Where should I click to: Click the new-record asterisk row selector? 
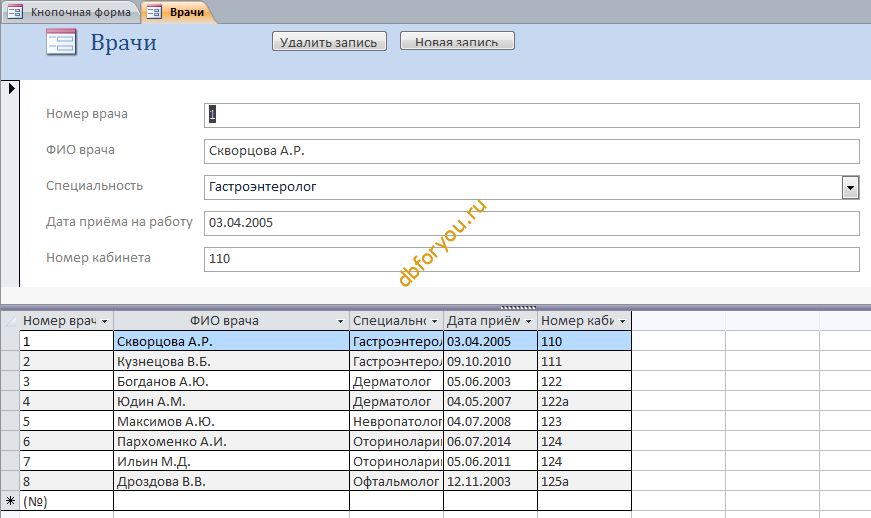[10, 501]
